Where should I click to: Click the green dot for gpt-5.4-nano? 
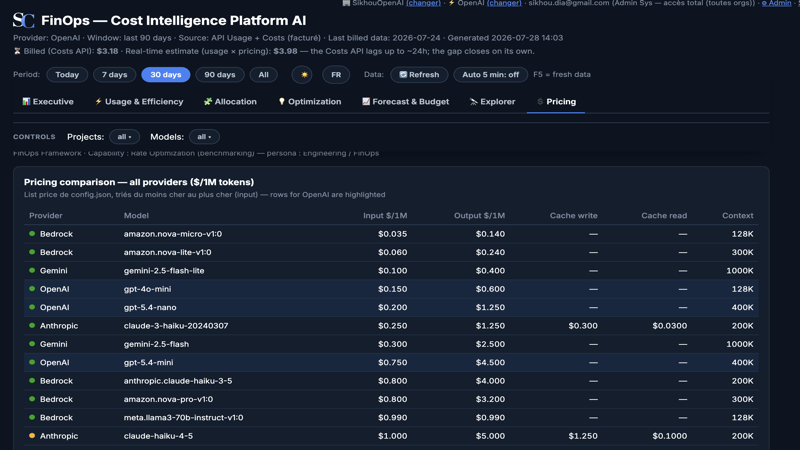(x=32, y=307)
